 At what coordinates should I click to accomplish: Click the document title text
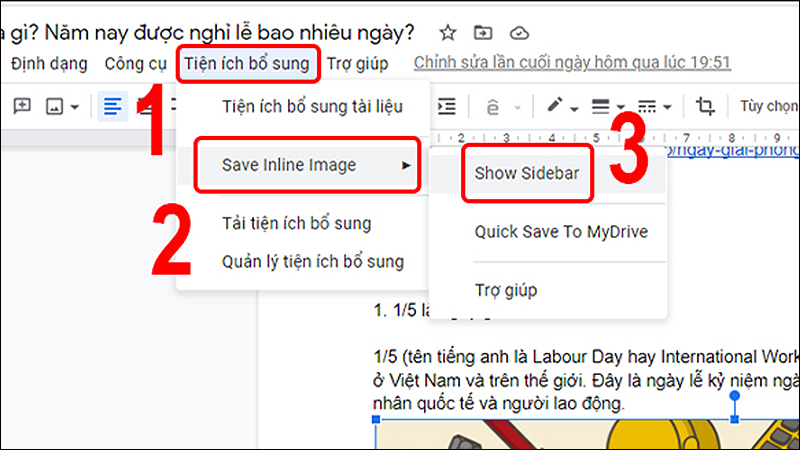tap(208, 33)
